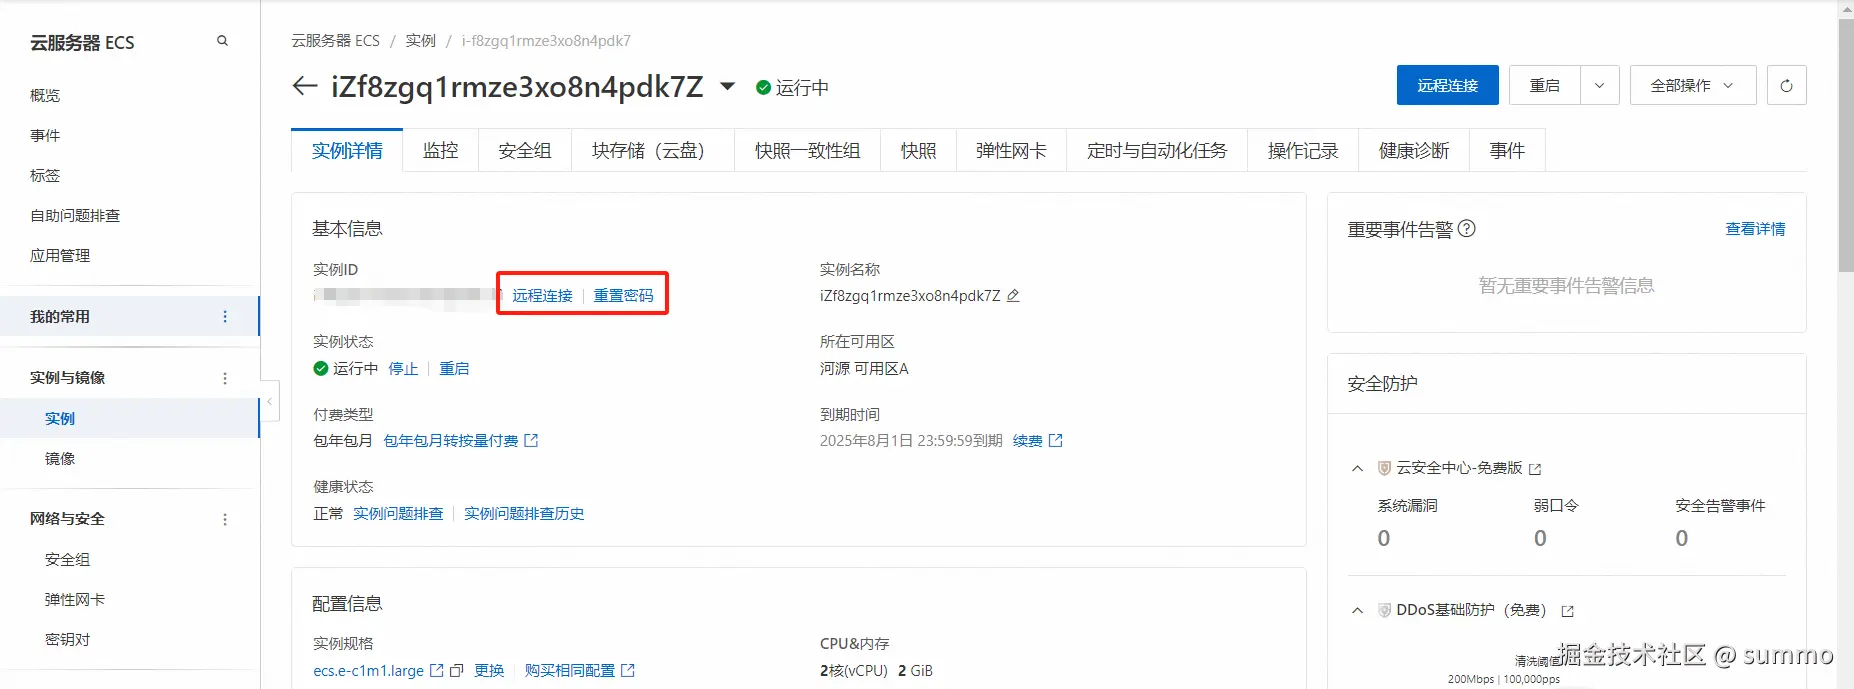Click the 更换 link under 实例规格
This screenshot has width=1854, height=689.
(489, 670)
